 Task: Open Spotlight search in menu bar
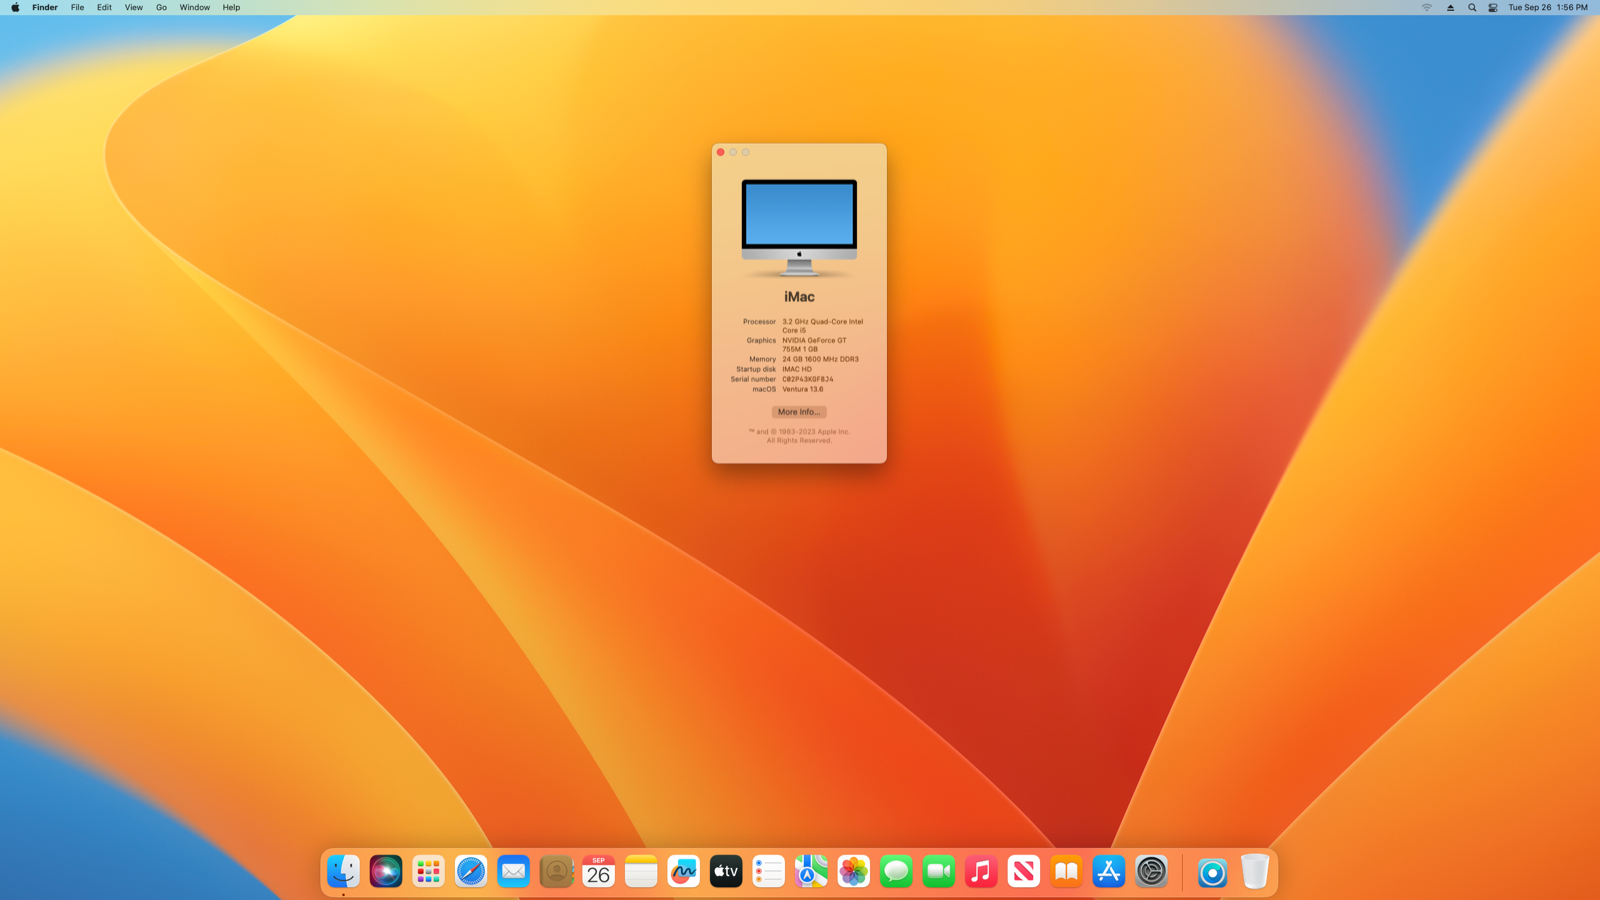tap(1472, 7)
